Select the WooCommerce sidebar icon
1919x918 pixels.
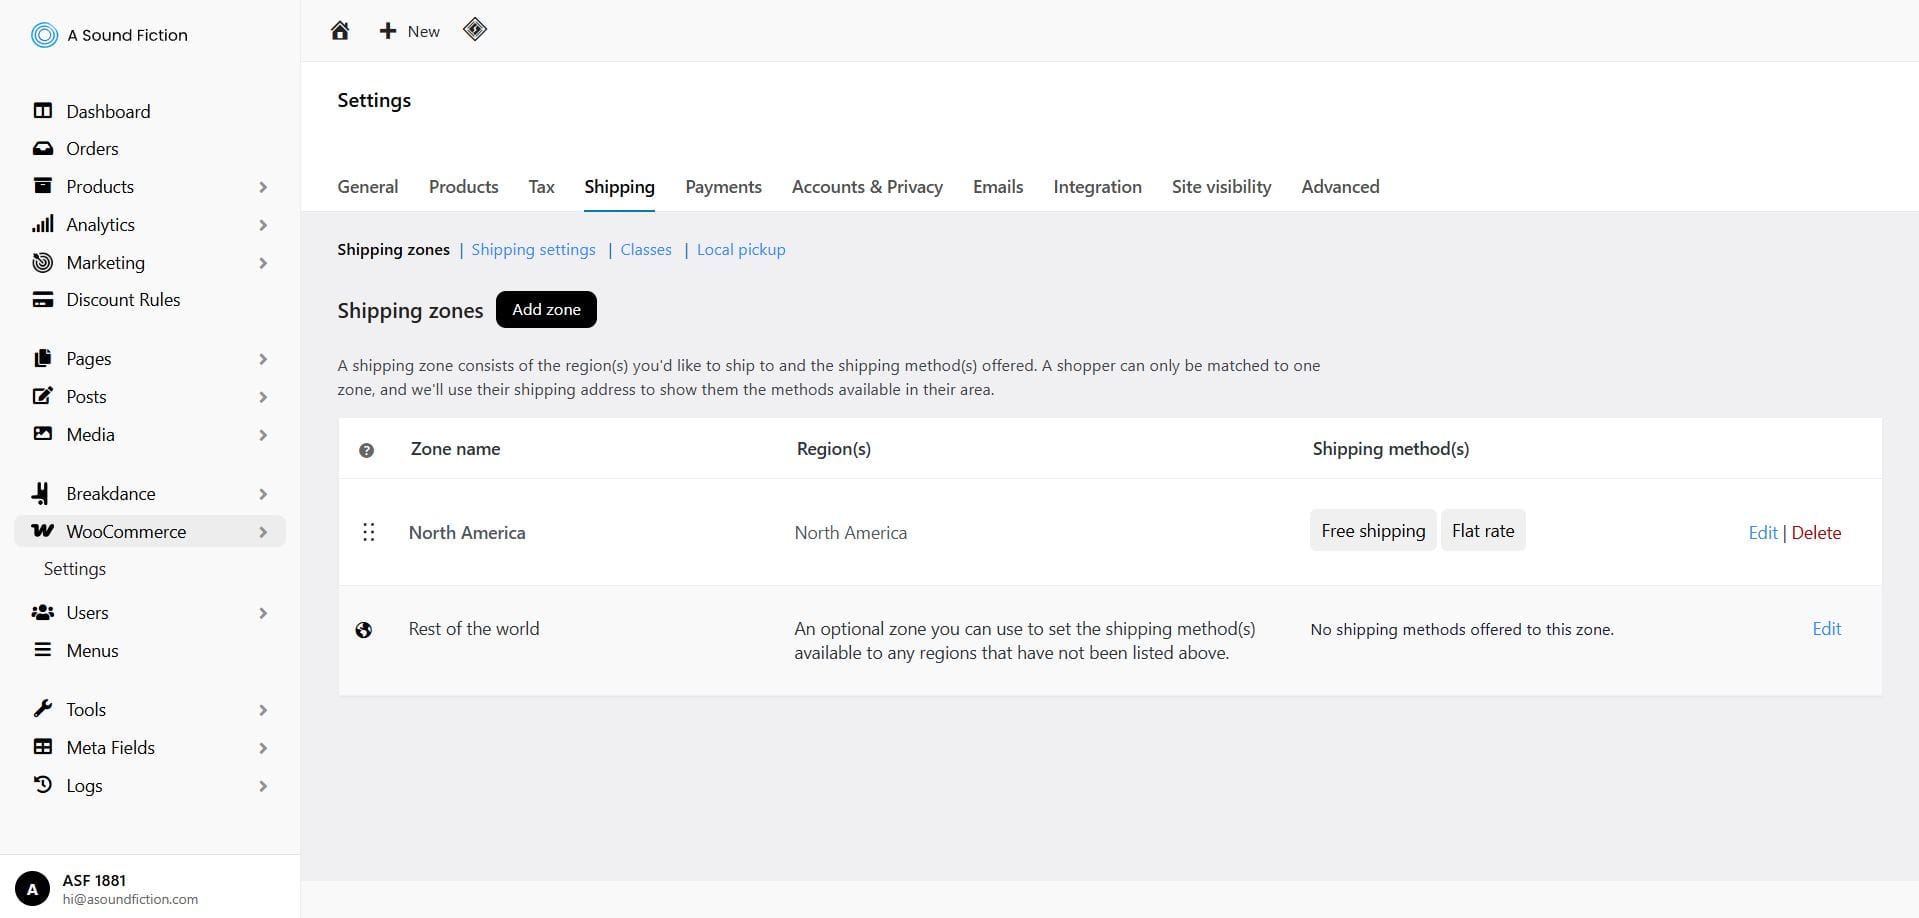[42, 531]
